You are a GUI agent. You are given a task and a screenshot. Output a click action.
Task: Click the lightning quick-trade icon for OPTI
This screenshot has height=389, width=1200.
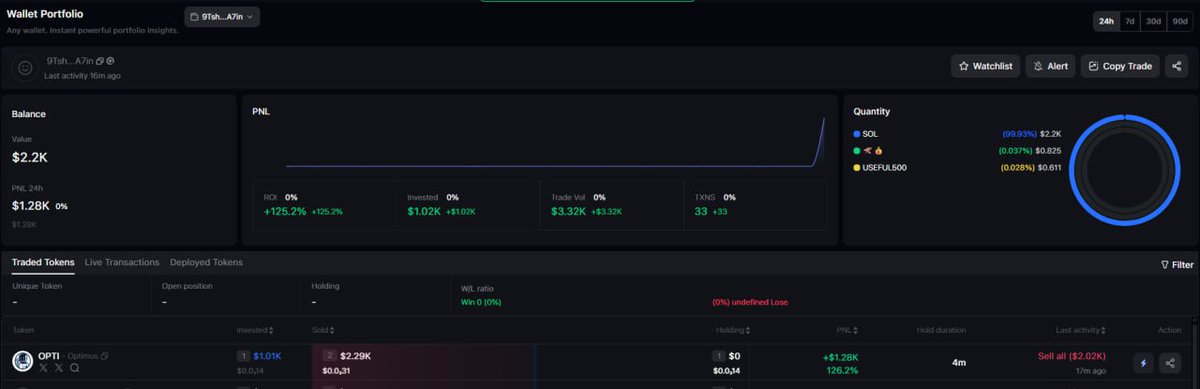pos(1144,363)
